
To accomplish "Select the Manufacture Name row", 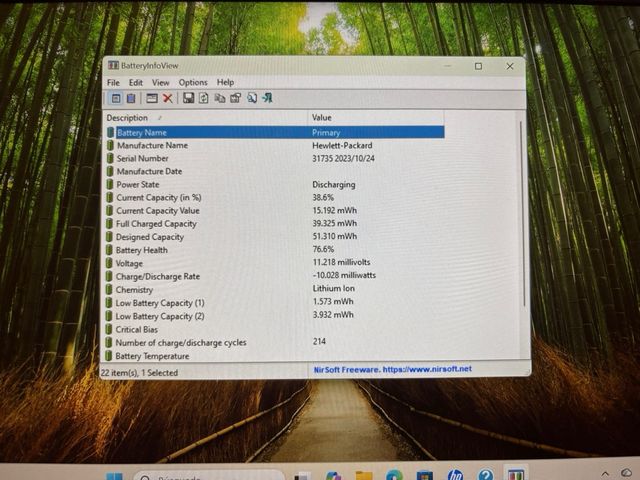I will tap(275, 145).
